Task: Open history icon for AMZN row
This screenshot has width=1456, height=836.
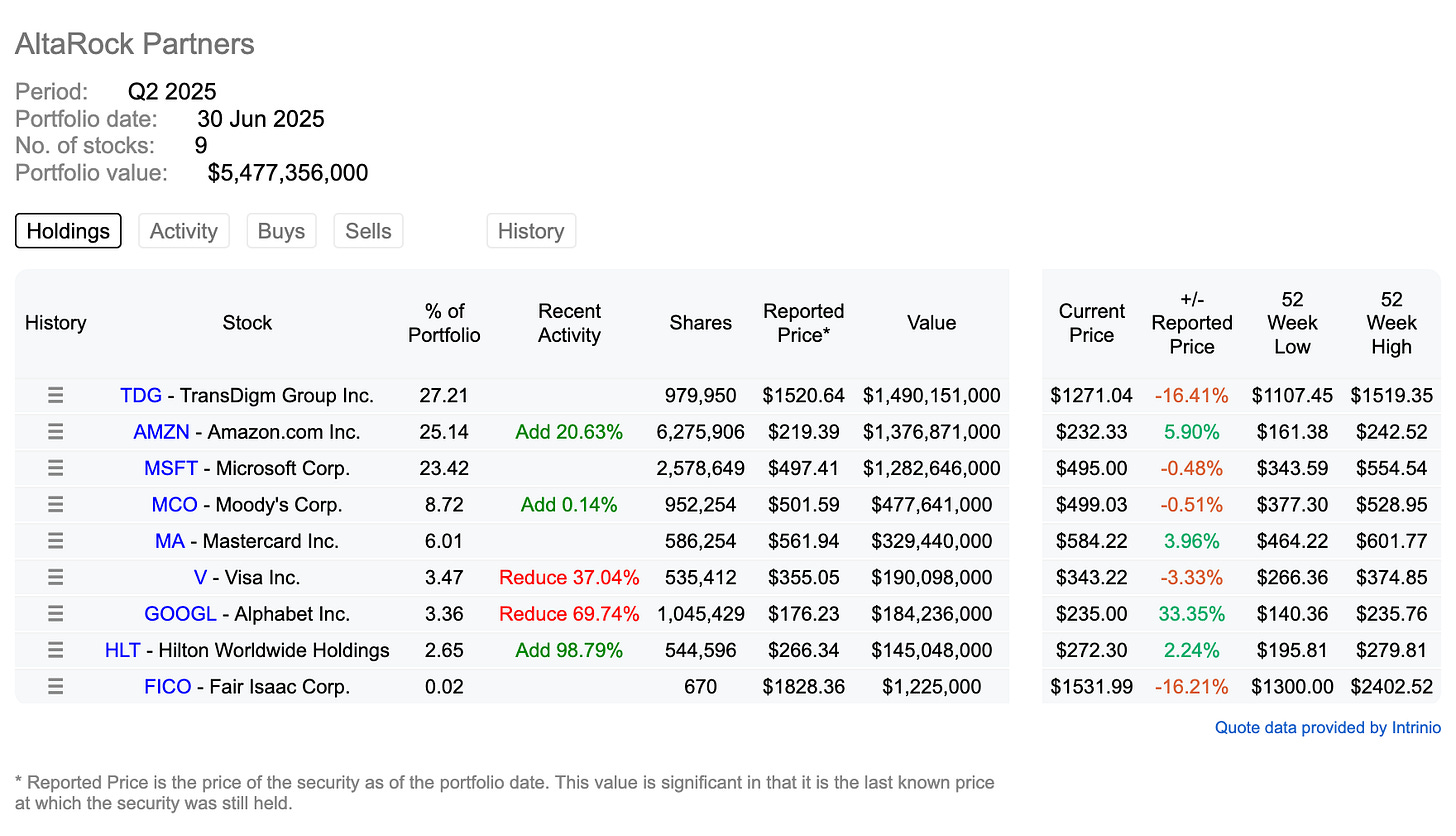Action: tap(56, 432)
